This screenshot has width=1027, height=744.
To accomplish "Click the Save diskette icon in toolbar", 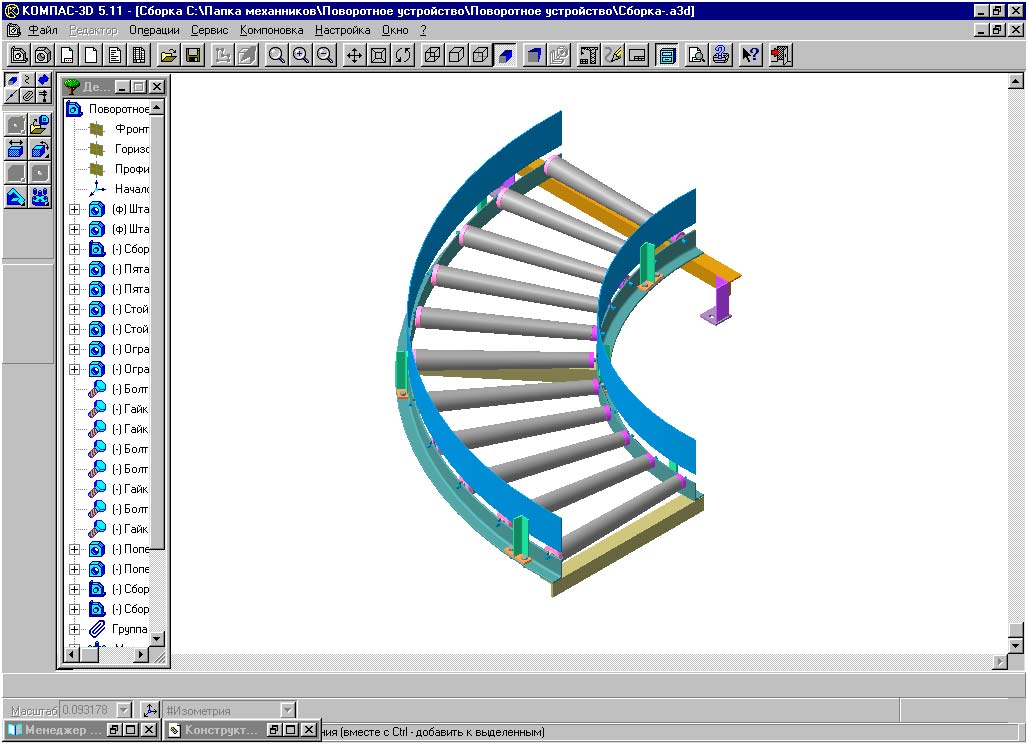I will click(193, 55).
